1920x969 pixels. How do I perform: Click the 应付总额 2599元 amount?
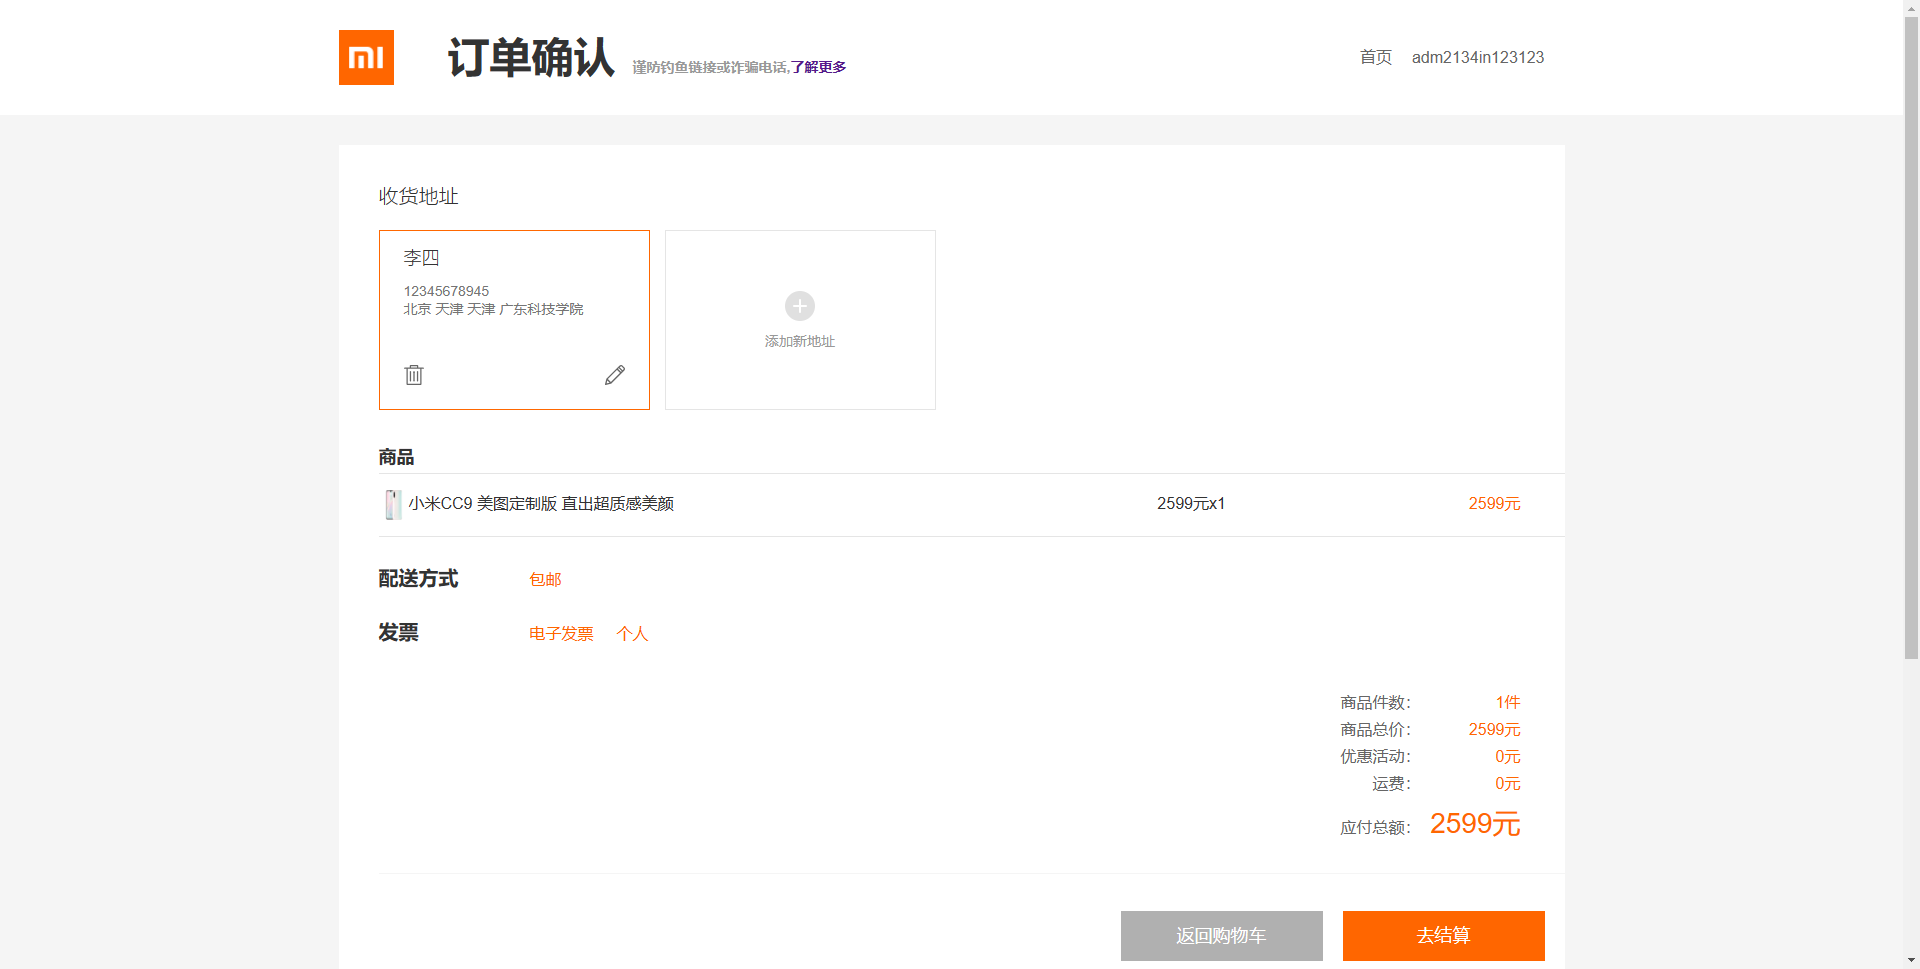pyautogui.click(x=1475, y=823)
